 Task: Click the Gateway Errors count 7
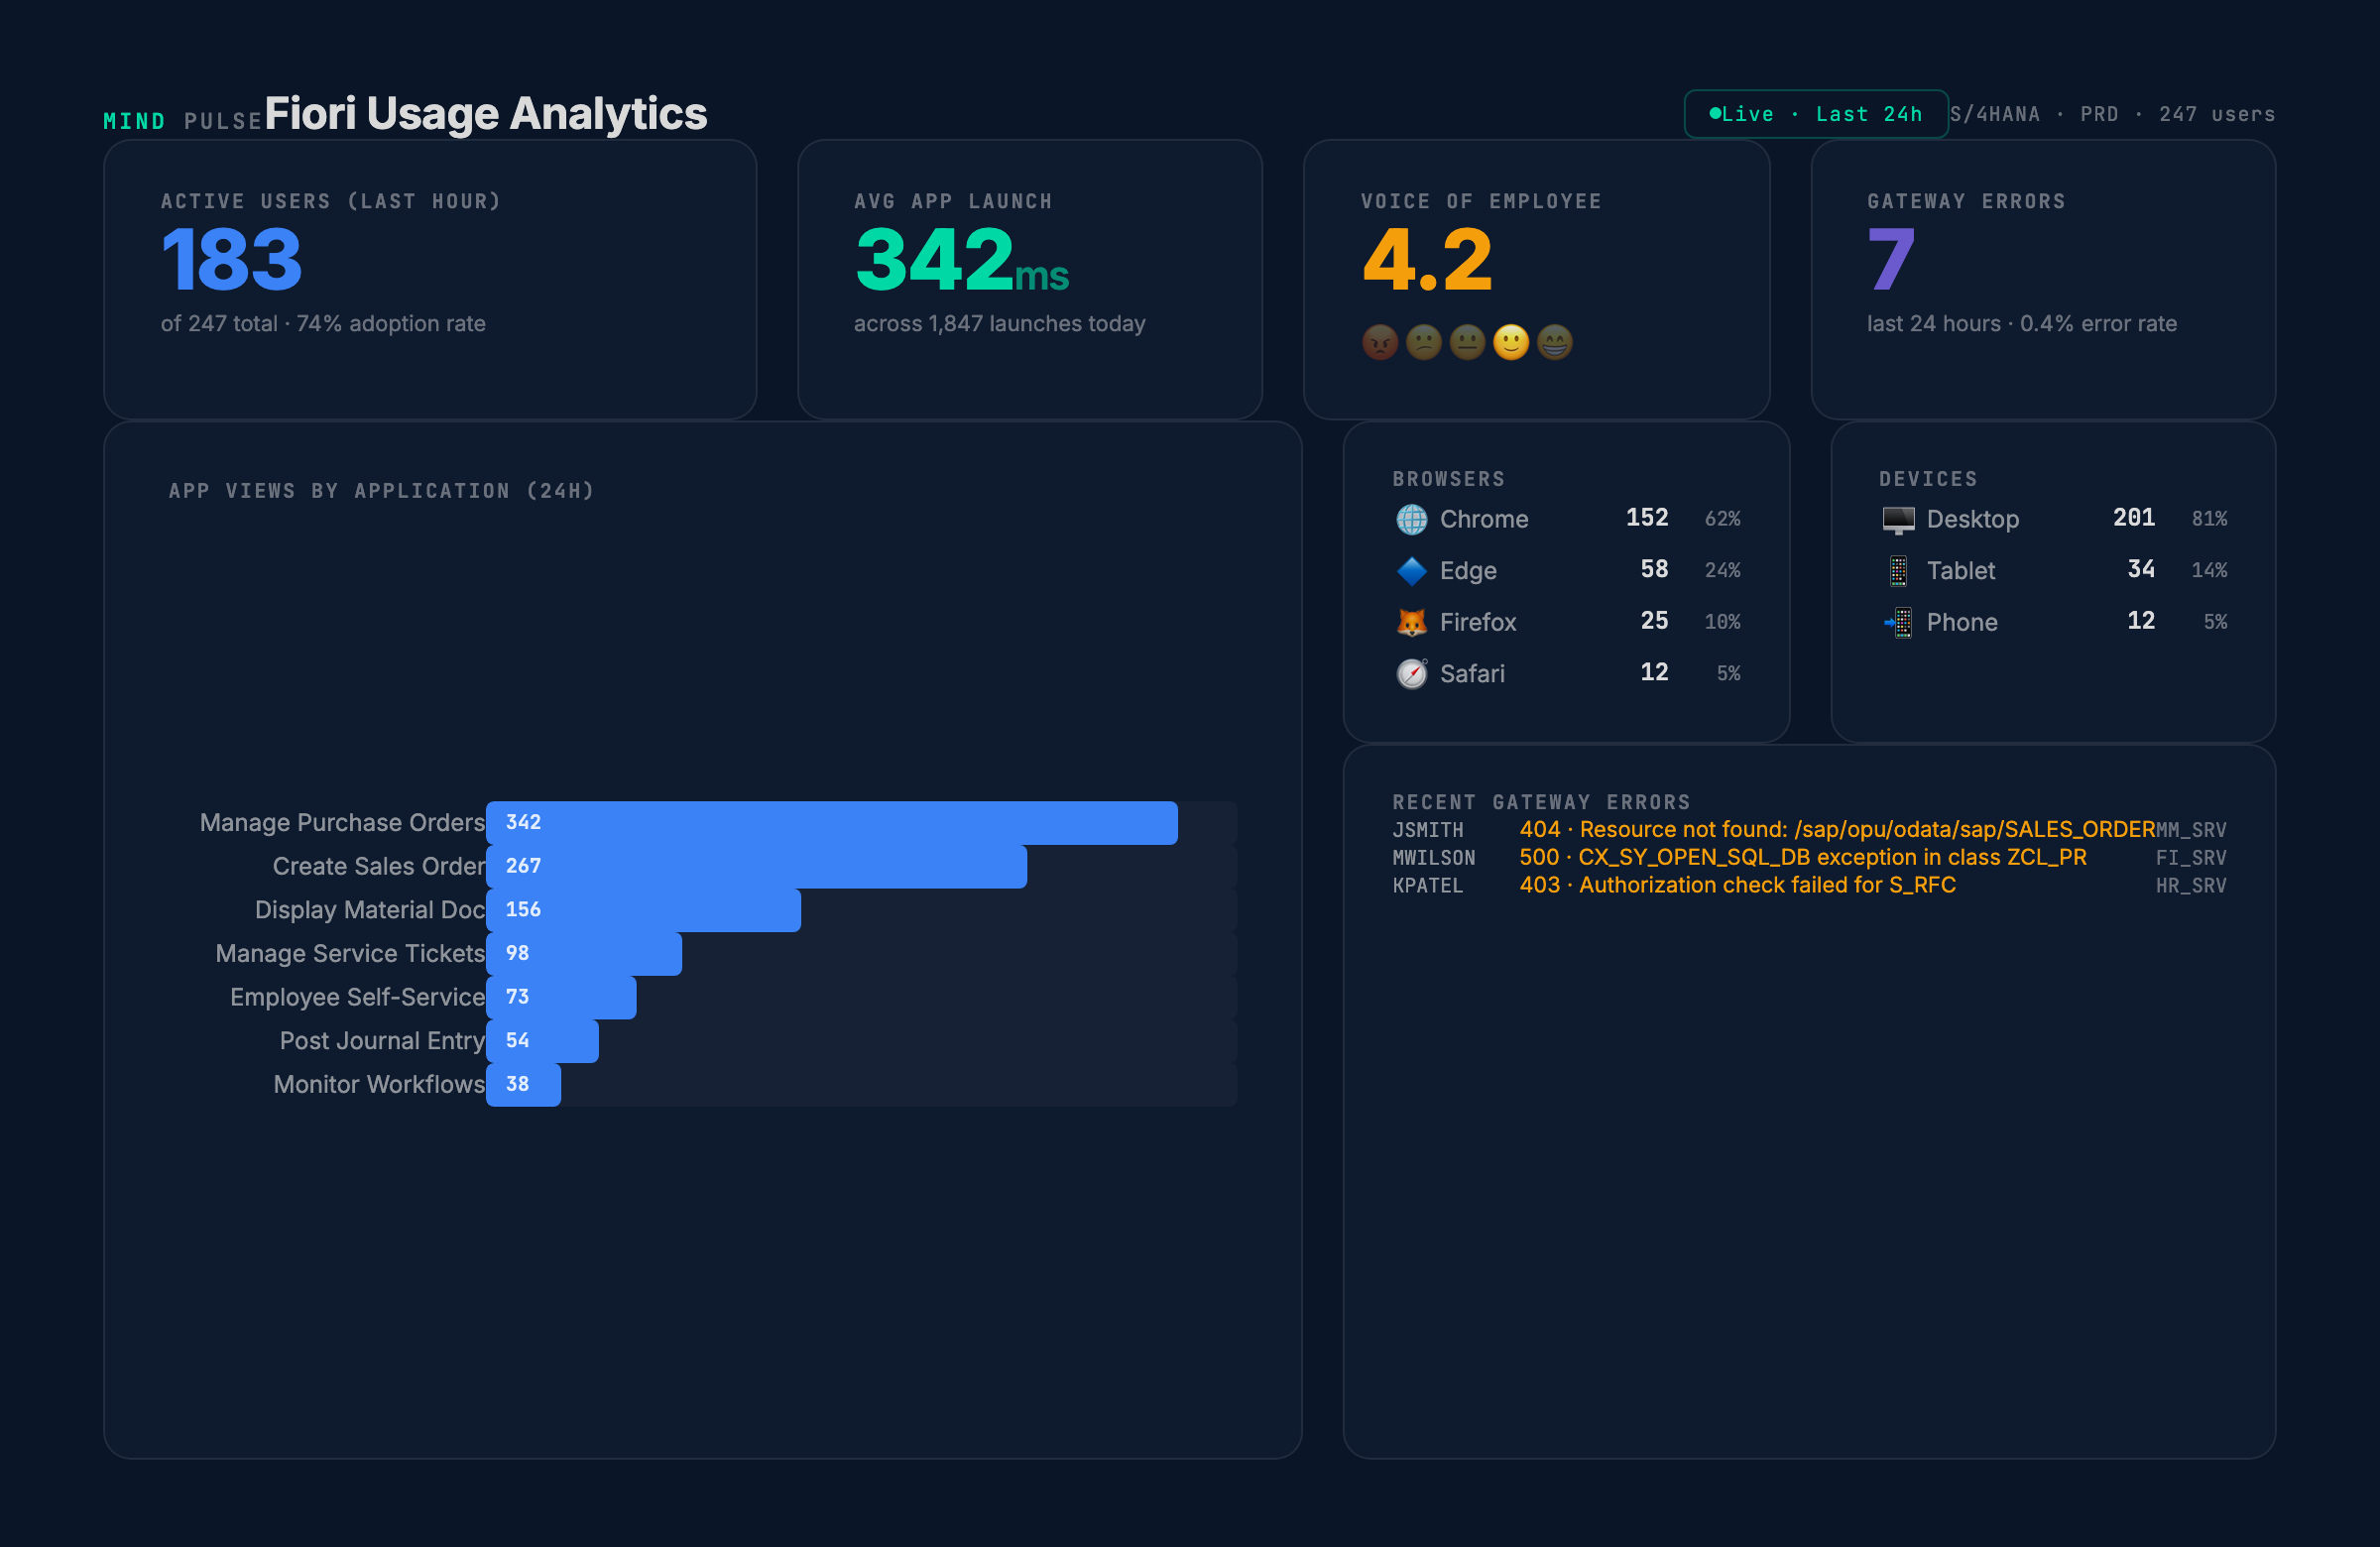pos(1890,260)
